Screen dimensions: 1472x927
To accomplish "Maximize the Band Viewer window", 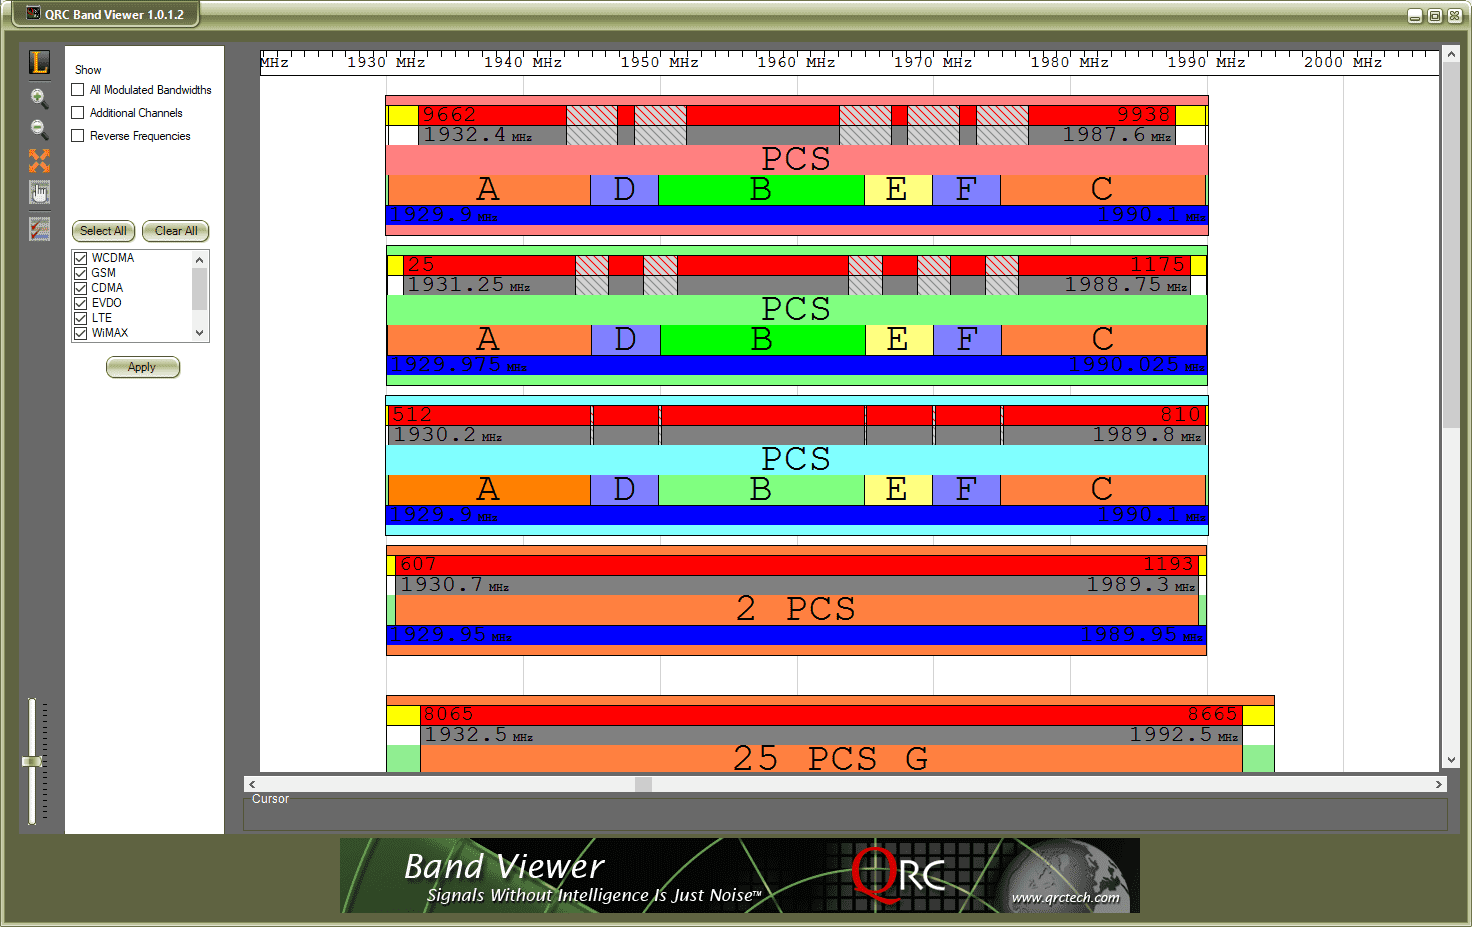I will click(1434, 16).
